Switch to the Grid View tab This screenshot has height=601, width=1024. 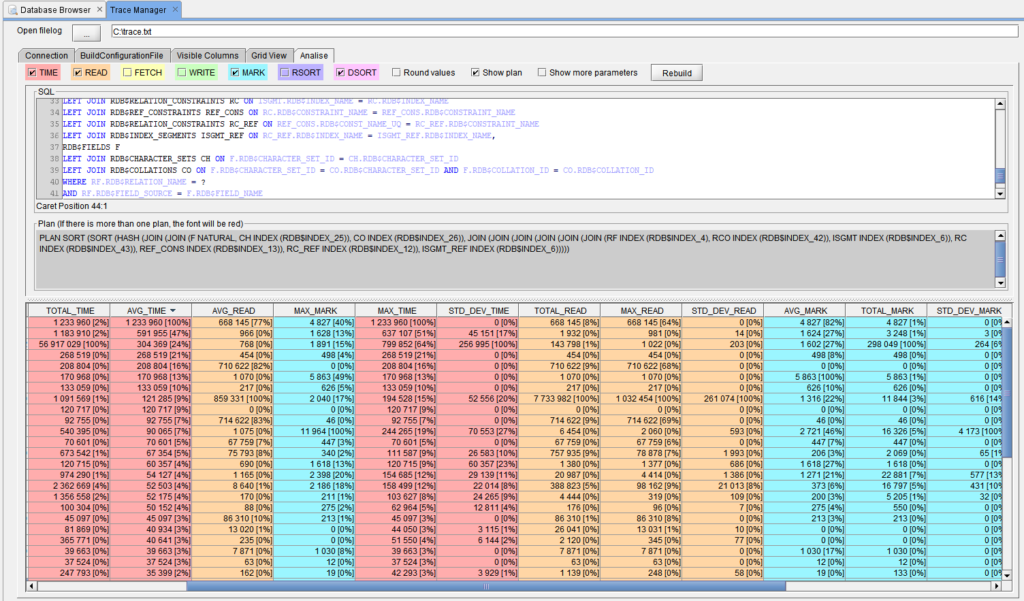[x=269, y=55]
